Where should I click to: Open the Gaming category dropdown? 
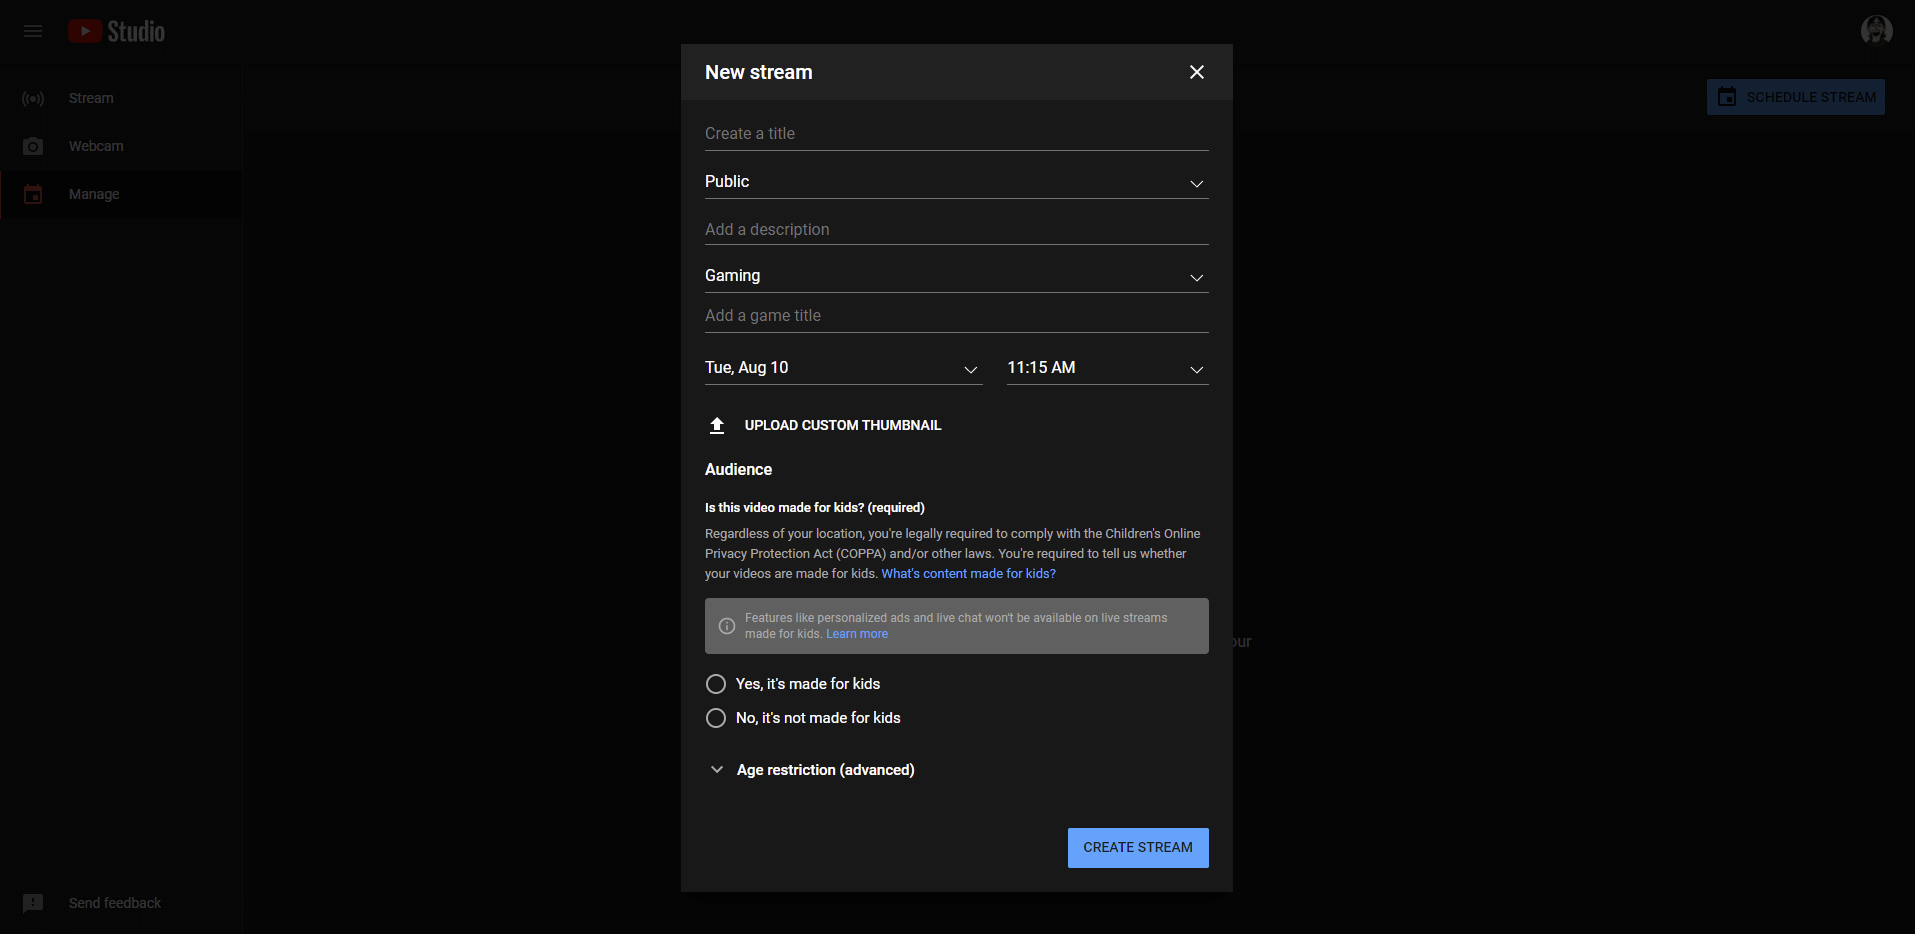click(x=956, y=276)
